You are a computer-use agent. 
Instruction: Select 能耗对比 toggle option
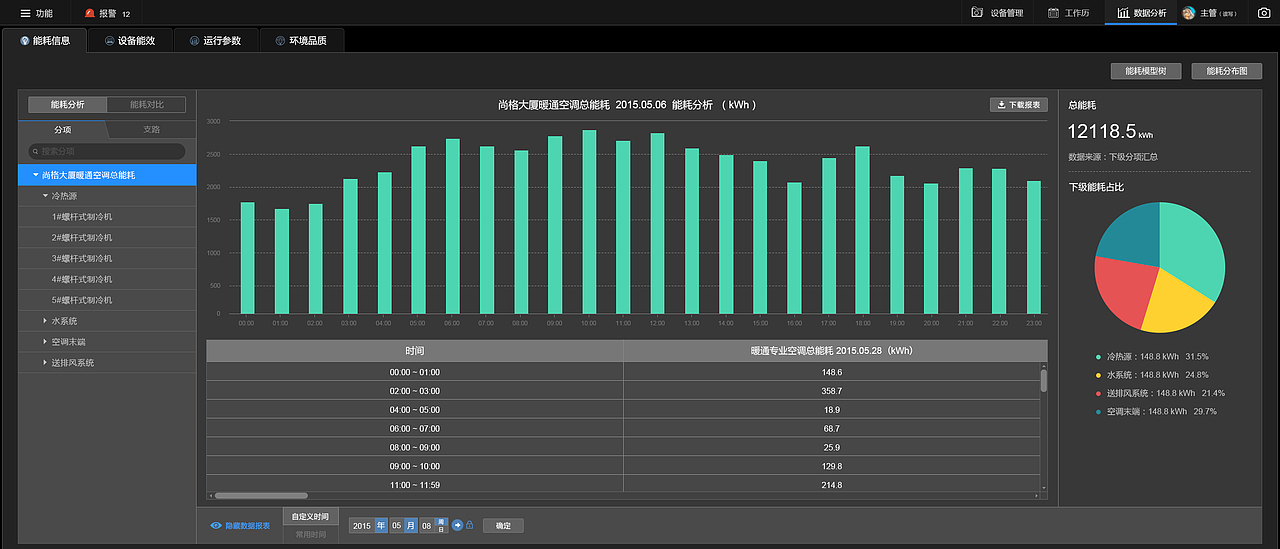click(x=146, y=104)
